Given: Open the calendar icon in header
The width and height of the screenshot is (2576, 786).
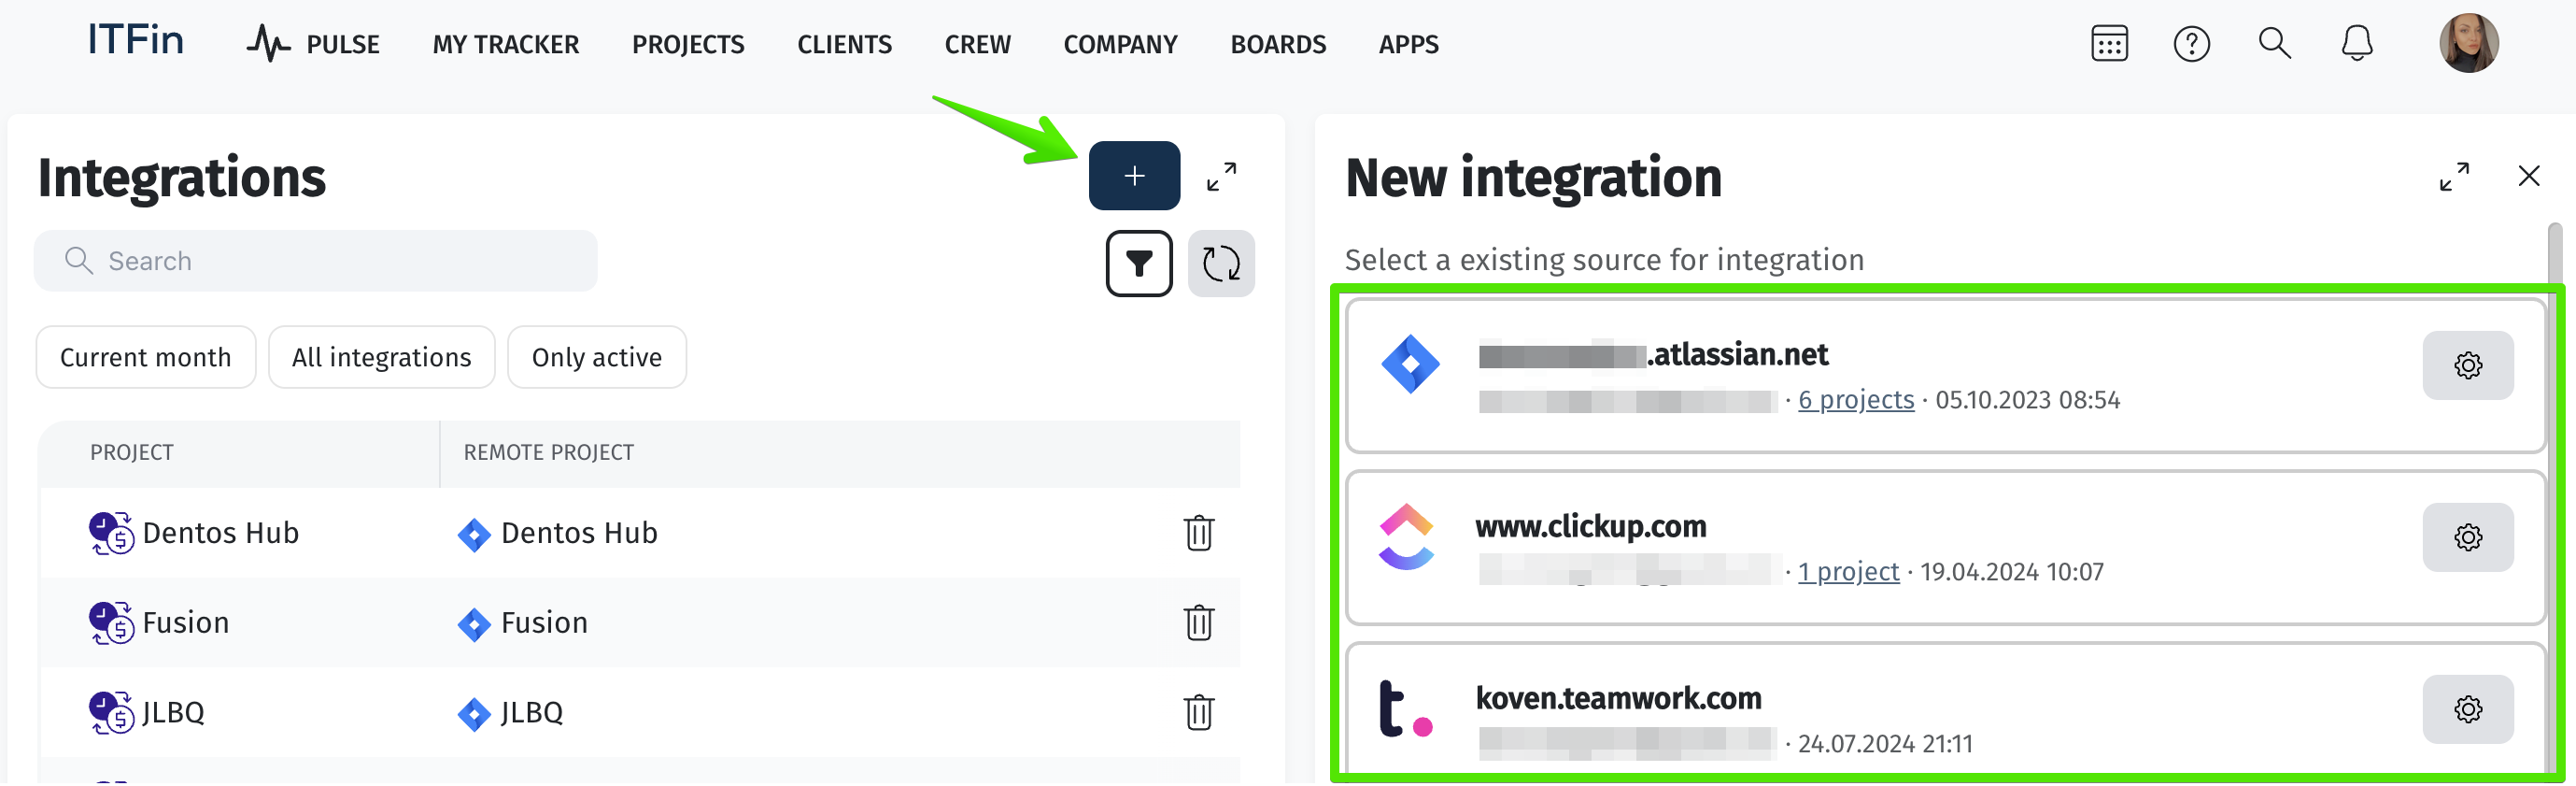Looking at the screenshot, I should pyautogui.click(x=2109, y=44).
